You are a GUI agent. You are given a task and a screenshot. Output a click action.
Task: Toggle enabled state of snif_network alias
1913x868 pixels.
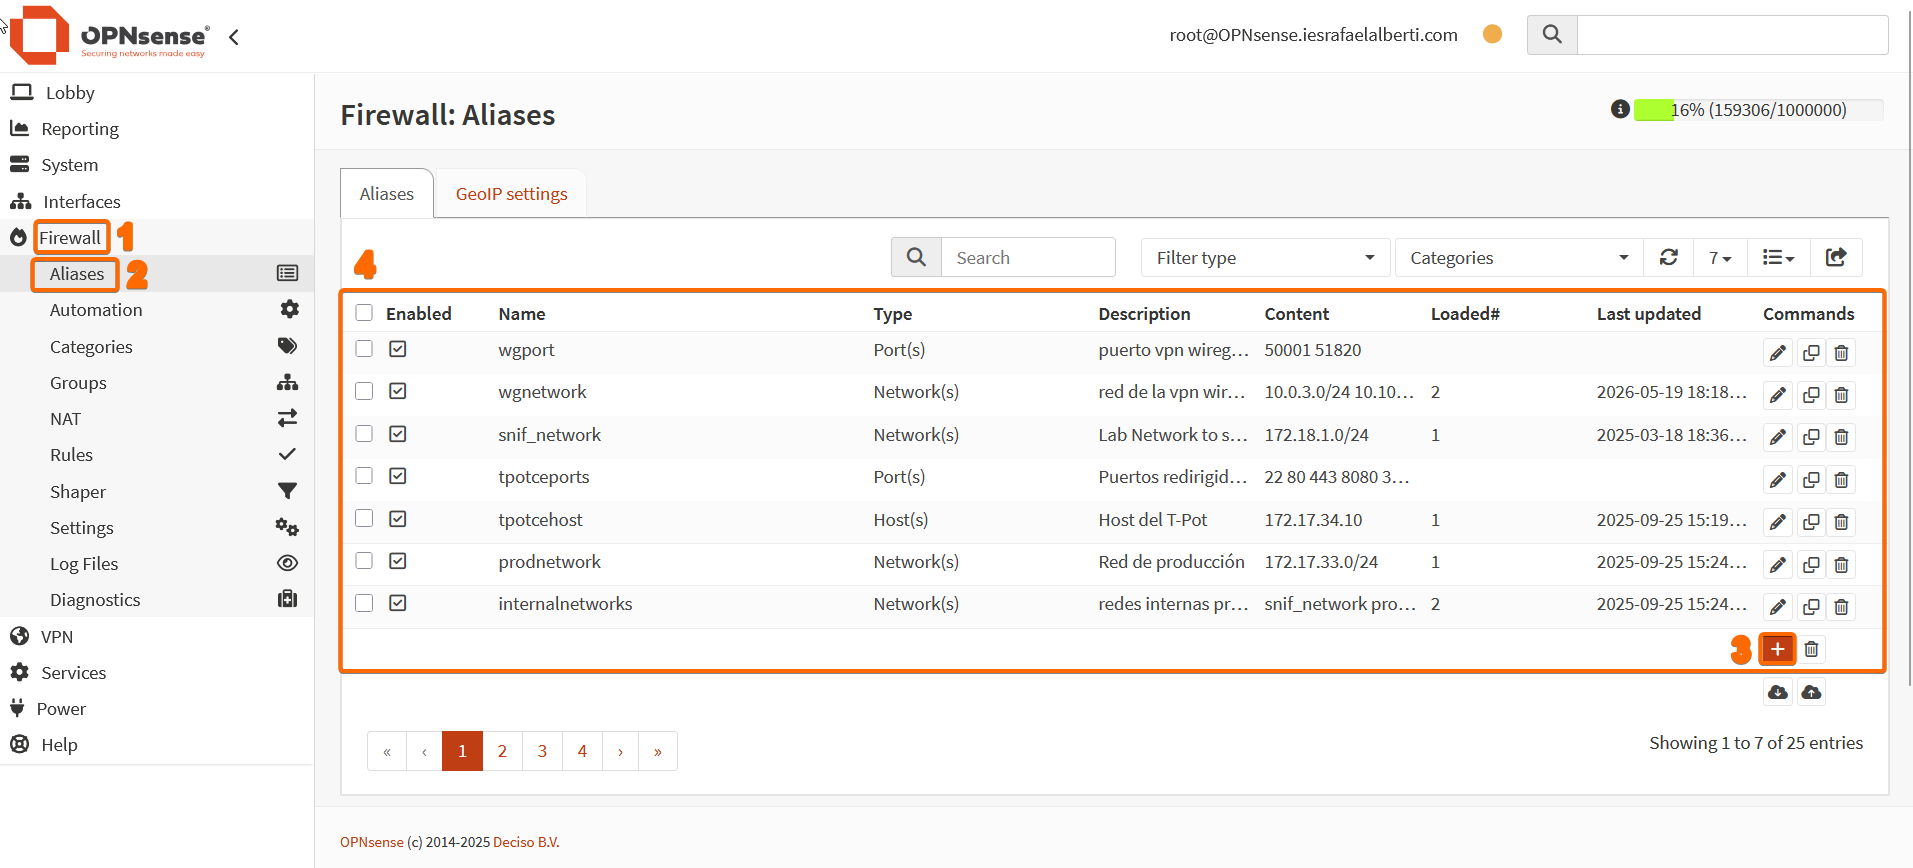pyautogui.click(x=398, y=434)
